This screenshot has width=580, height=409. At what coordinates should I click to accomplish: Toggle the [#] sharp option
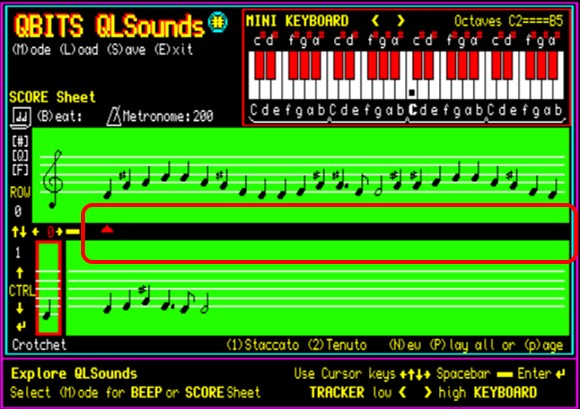click(x=20, y=141)
